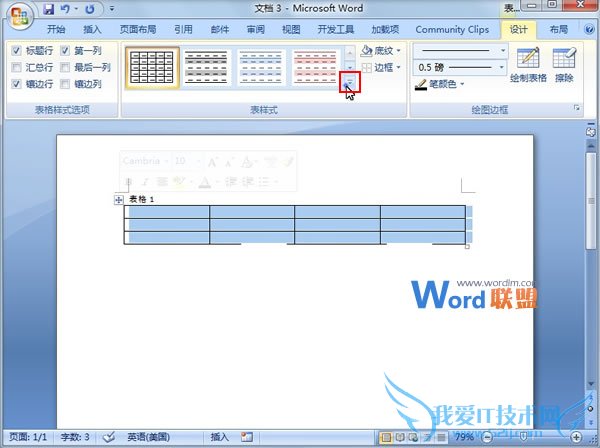600x448 pixels.
Task: Switch to the 页面布局 tab
Action: pyautogui.click(x=138, y=29)
